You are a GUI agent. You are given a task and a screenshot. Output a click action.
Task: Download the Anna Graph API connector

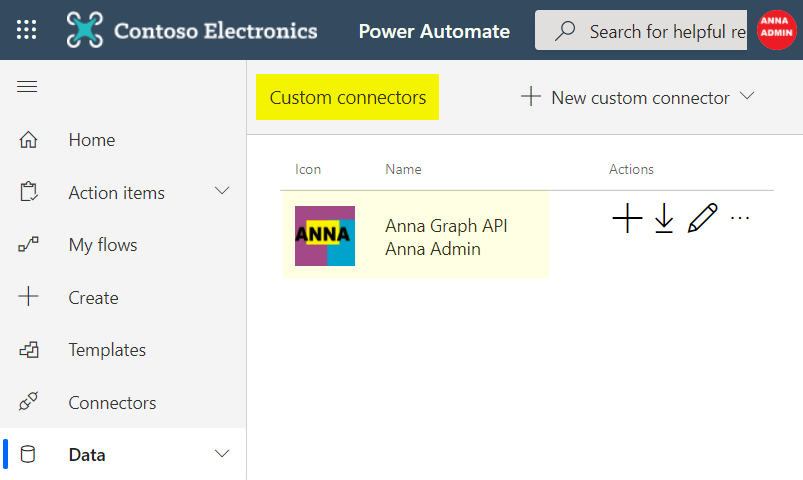coord(664,218)
